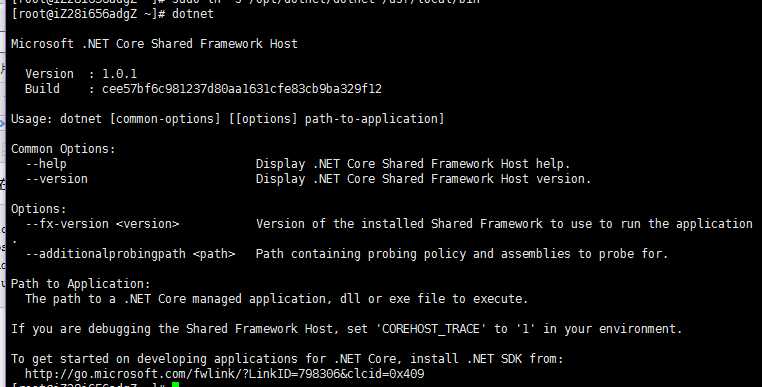Click the --version option text

(x=56, y=179)
